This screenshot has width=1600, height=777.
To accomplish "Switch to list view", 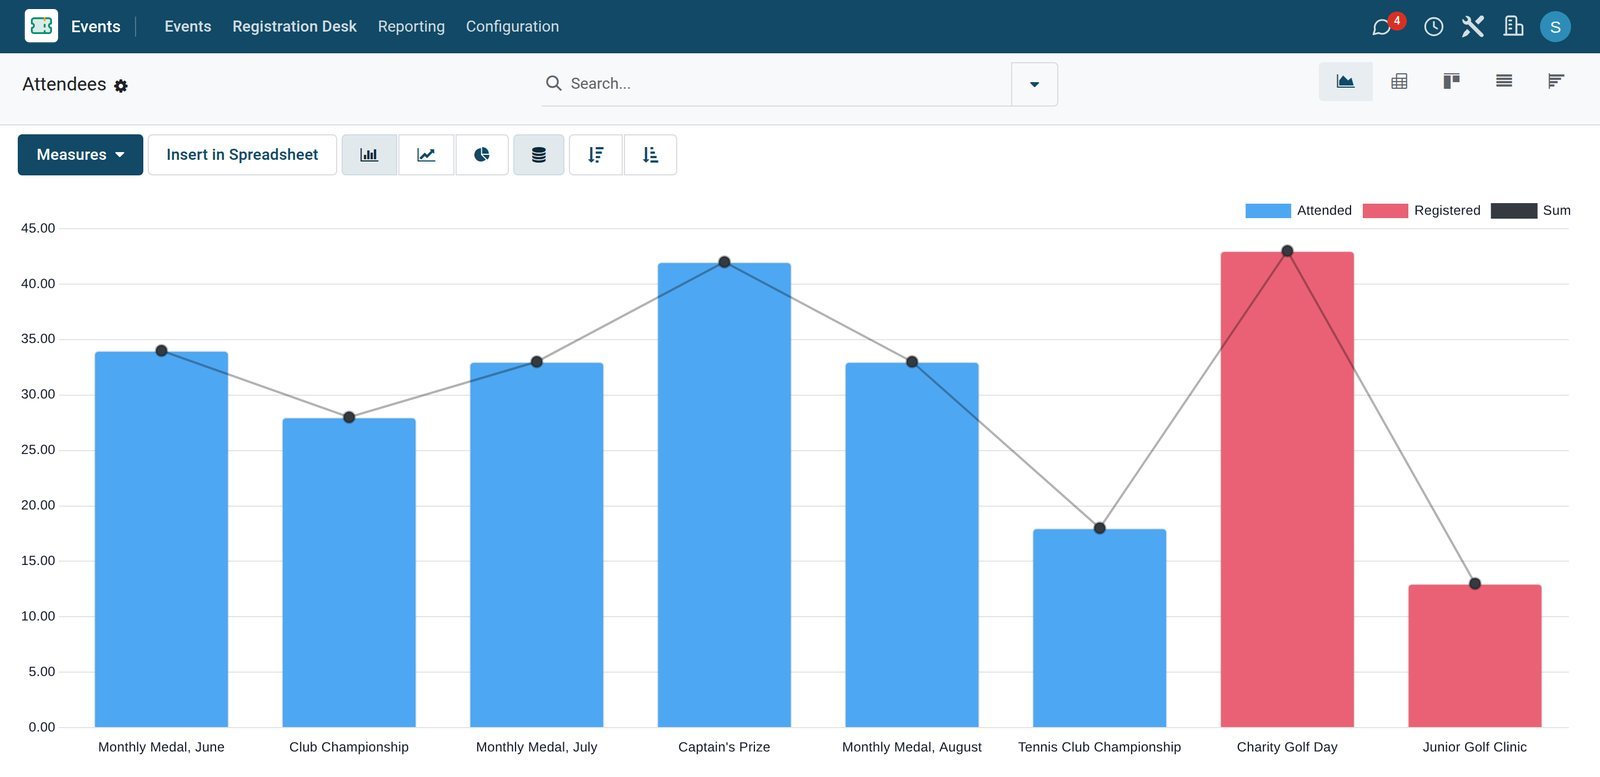I will point(1504,82).
